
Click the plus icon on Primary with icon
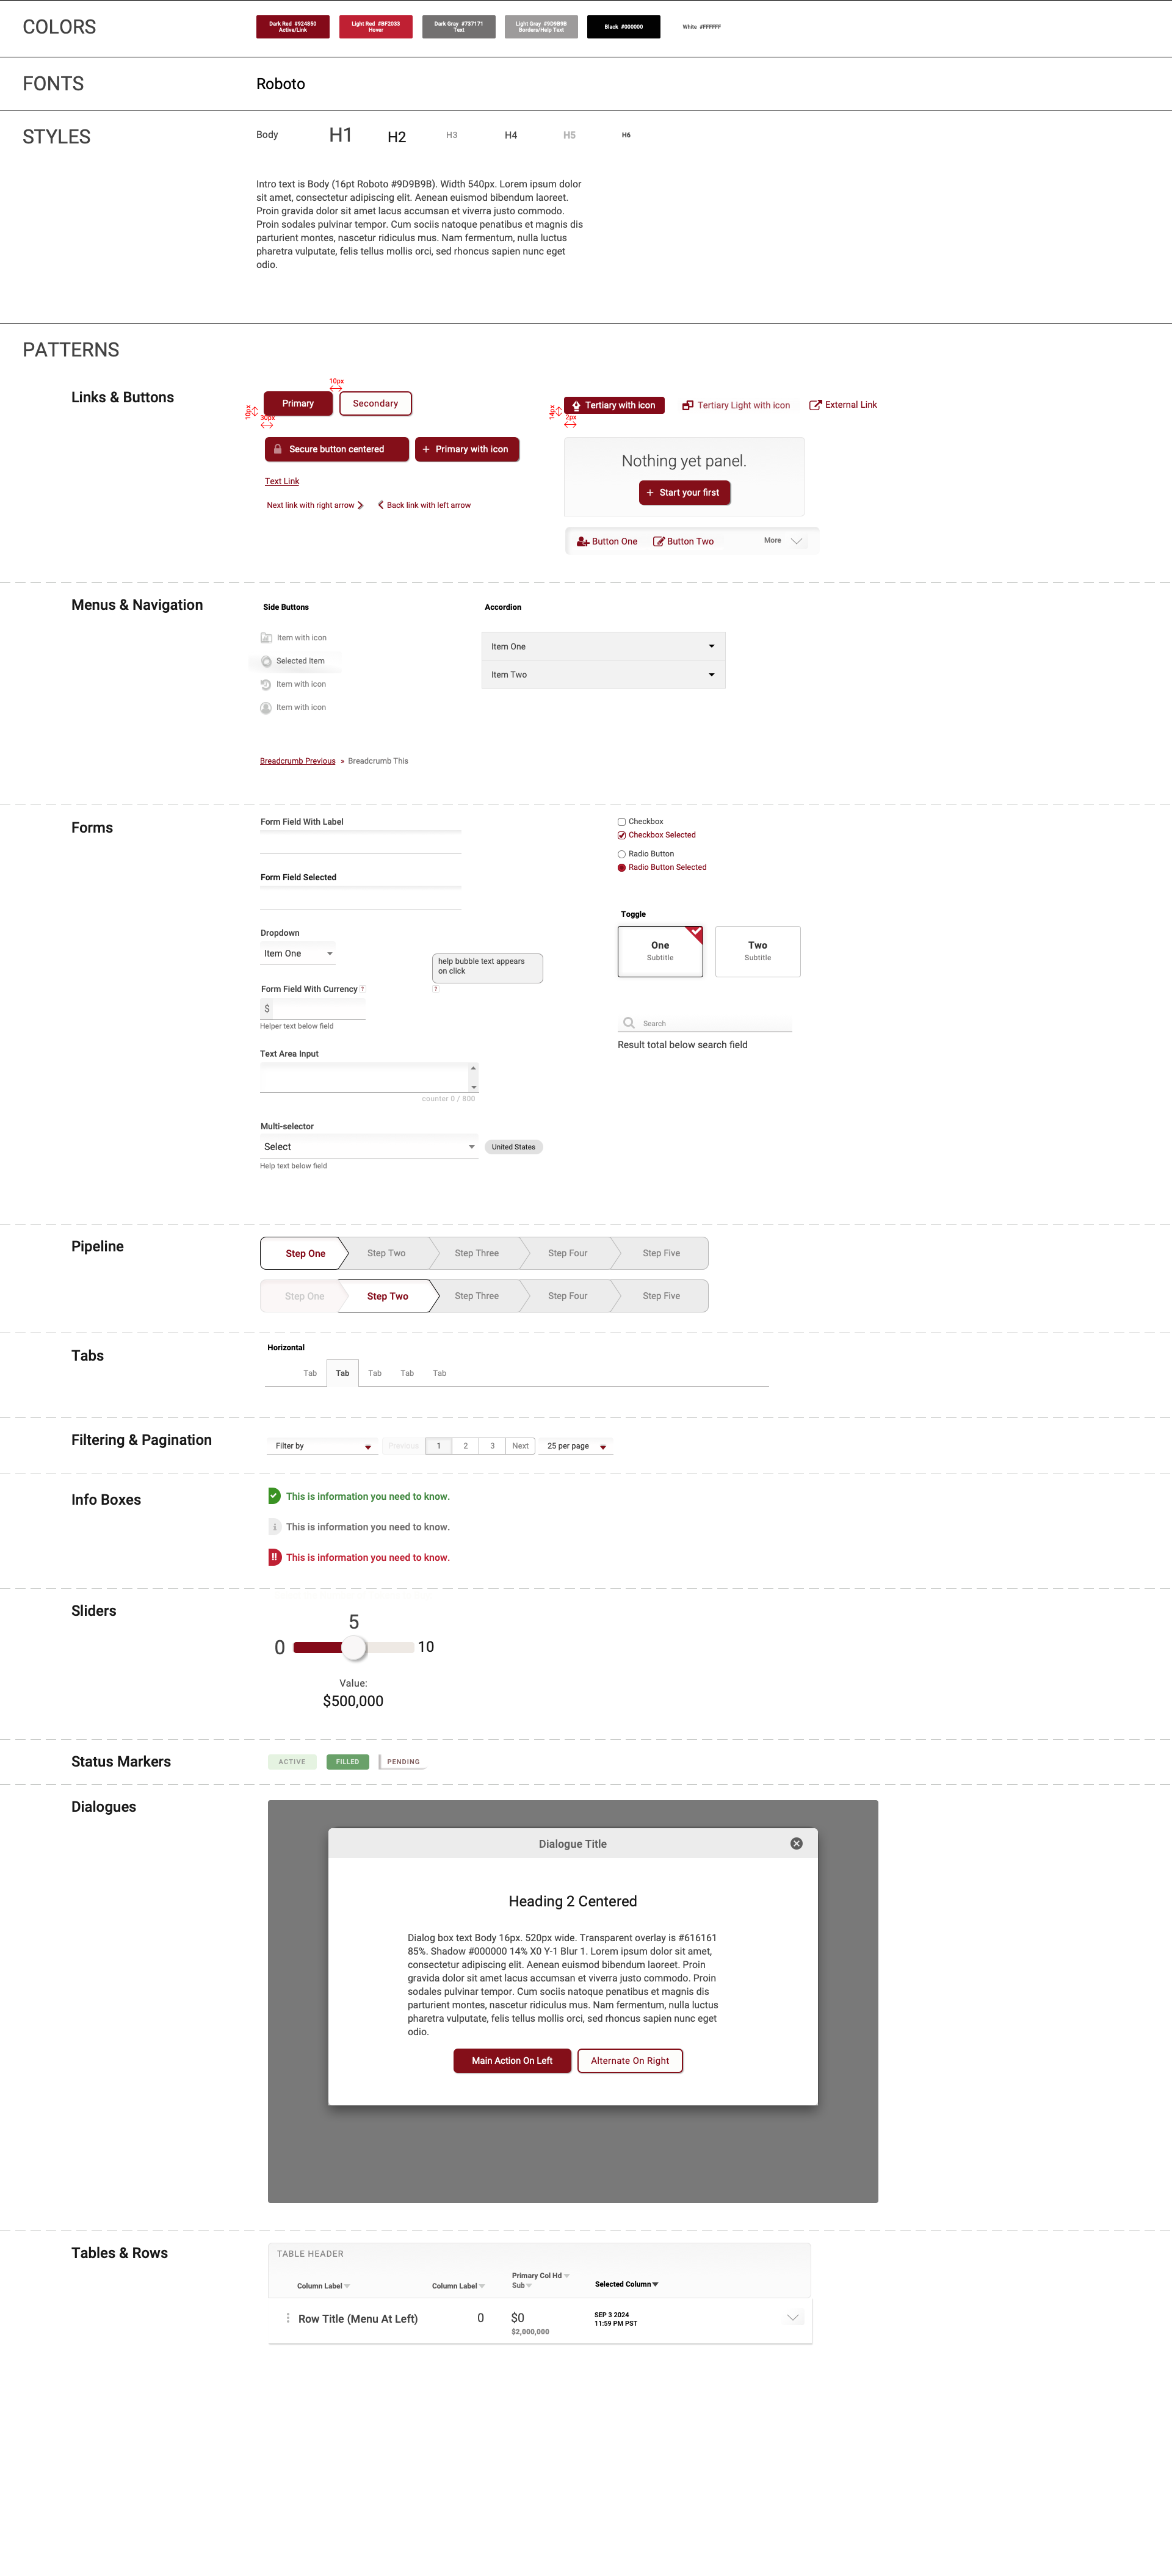[x=426, y=449]
